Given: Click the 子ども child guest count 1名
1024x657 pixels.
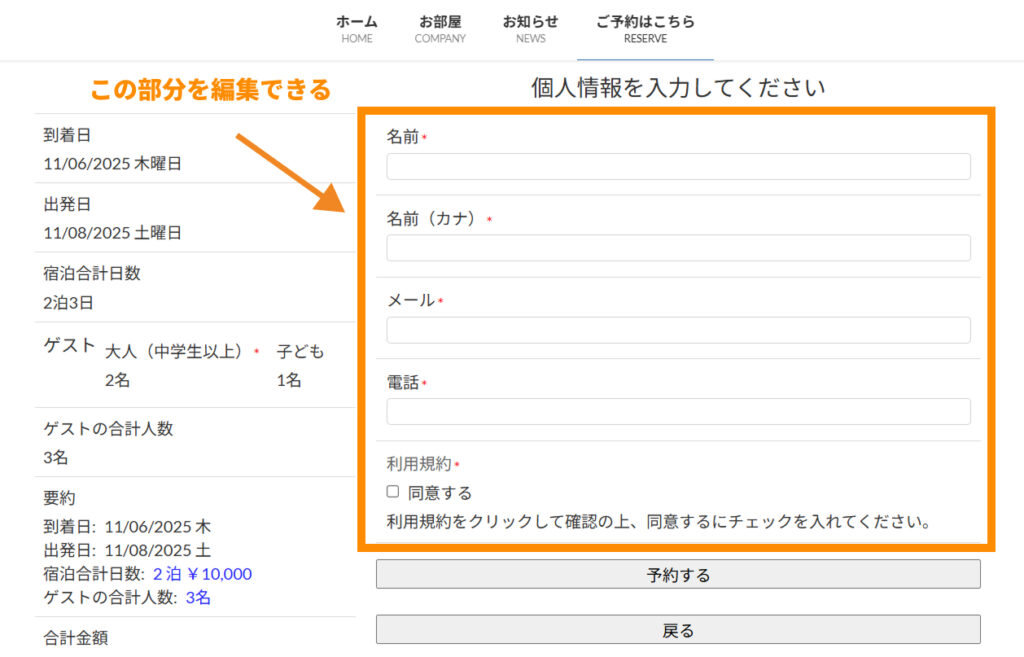Looking at the screenshot, I should [289, 380].
